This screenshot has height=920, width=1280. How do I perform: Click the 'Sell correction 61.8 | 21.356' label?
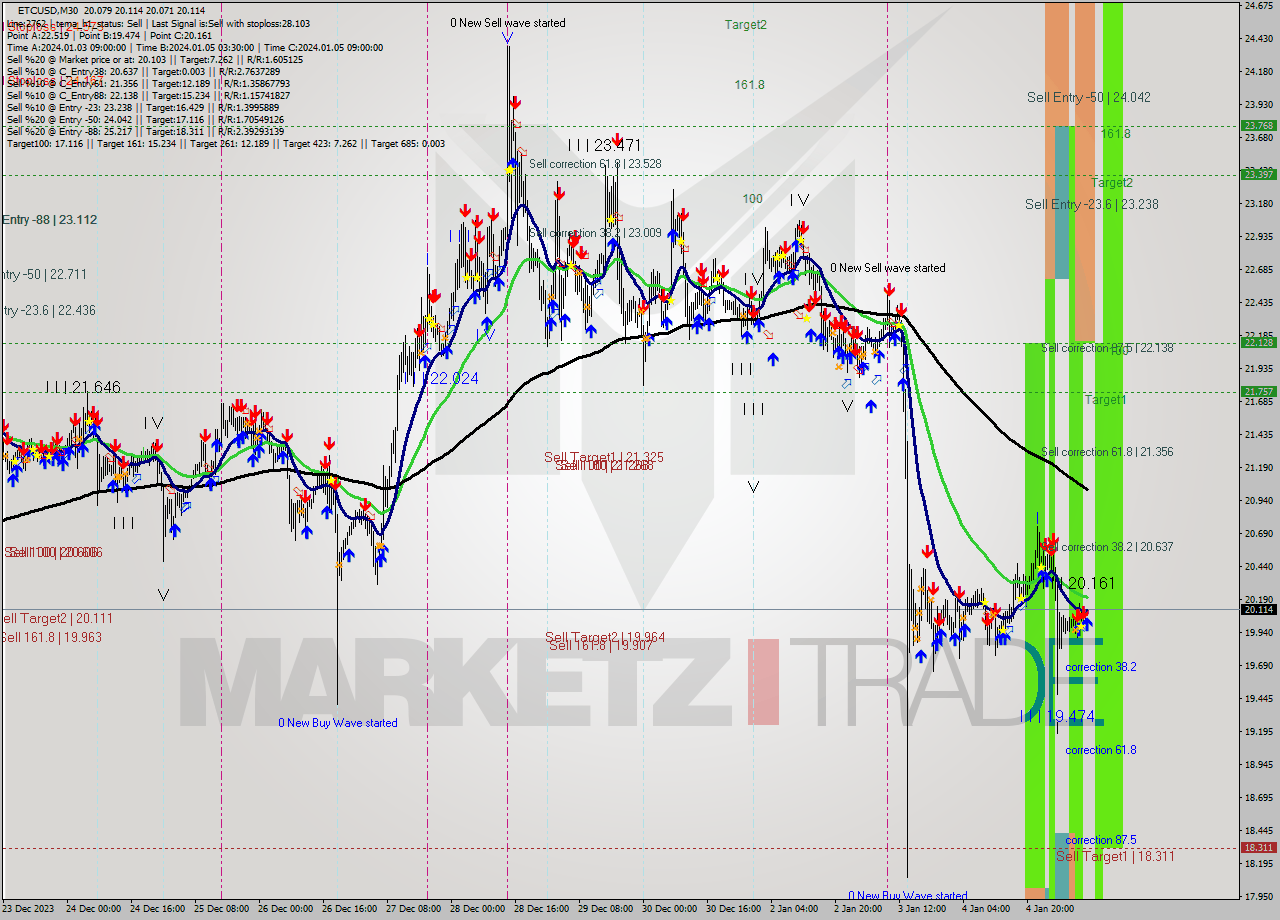coord(1107,452)
